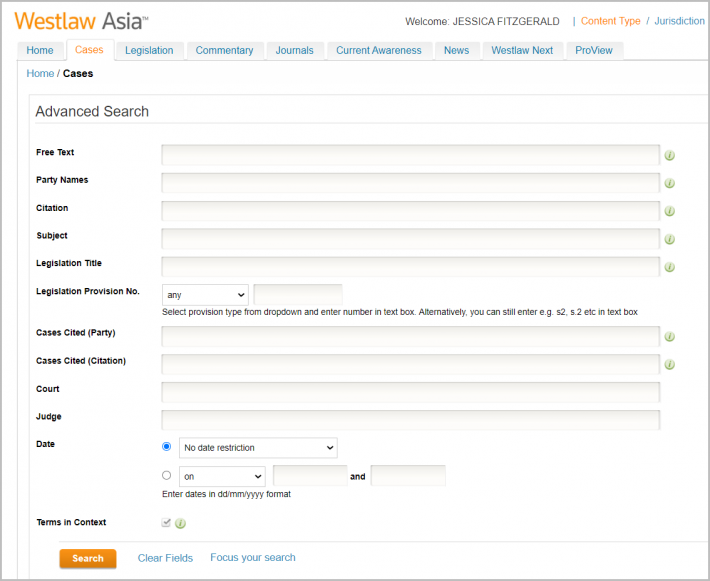Click into the Party Names field
Viewport: 710px width, 581px height.
point(411,183)
